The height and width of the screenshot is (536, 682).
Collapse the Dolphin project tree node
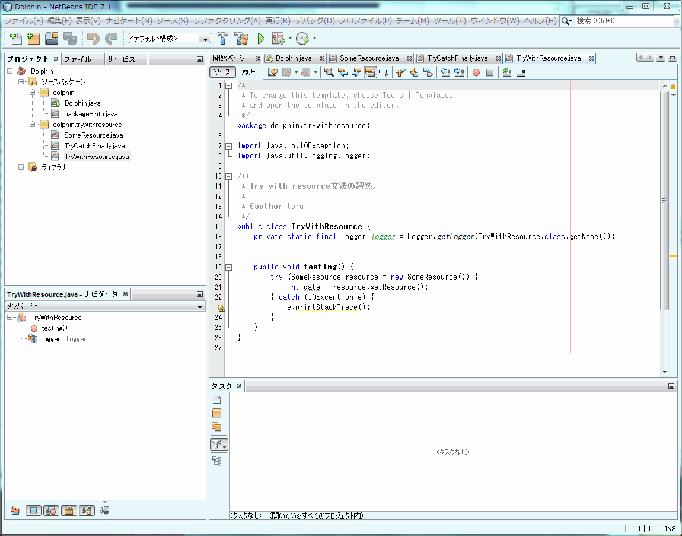(x=10, y=72)
